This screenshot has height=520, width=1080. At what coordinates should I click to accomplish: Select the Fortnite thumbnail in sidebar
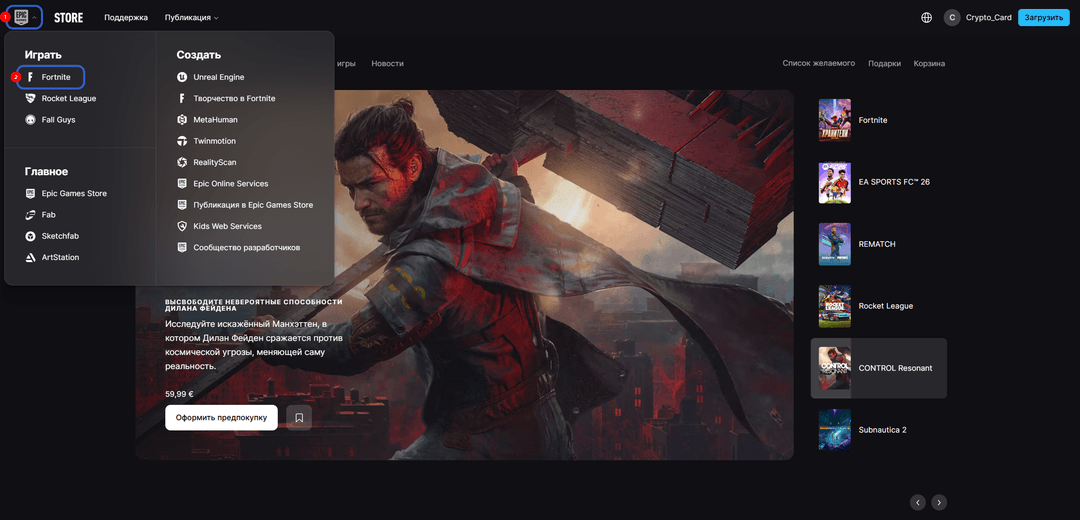coord(834,120)
